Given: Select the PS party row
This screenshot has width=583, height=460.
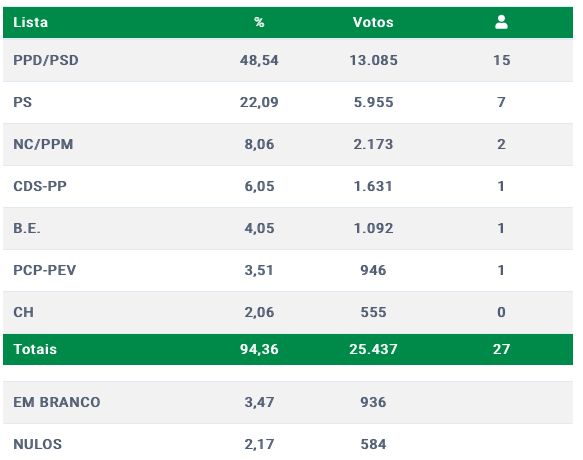Looking at the screenshot, I should (x=288, y=102).
